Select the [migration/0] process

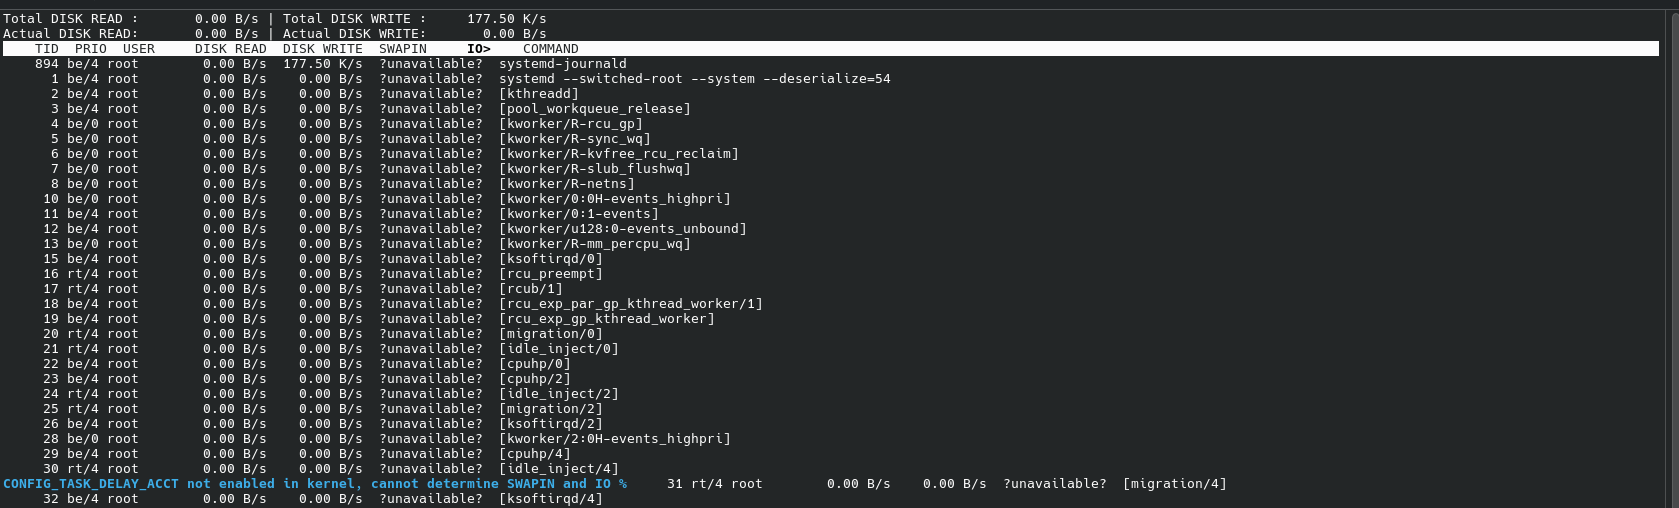(x=551, y=334)
